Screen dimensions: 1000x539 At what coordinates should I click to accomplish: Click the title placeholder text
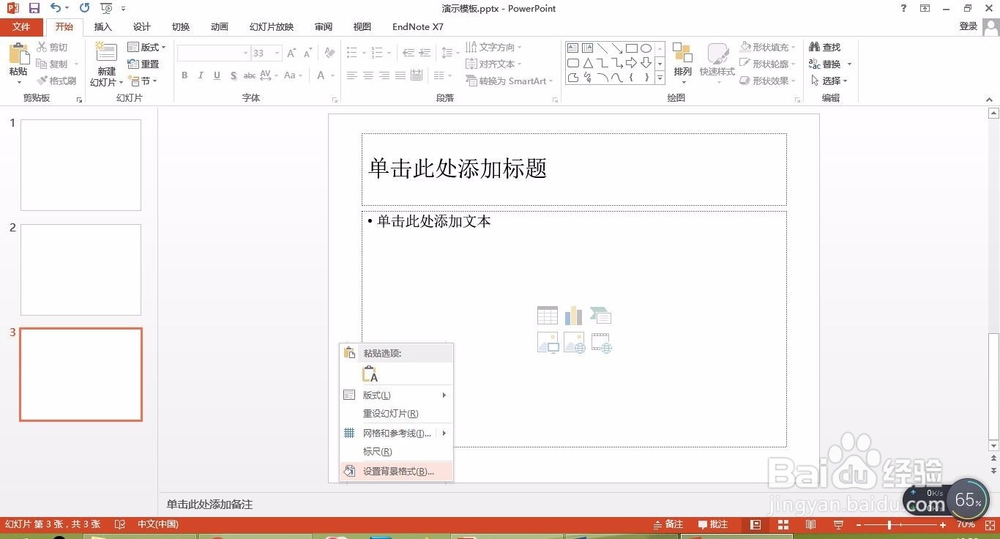click(x=457, y=168)
